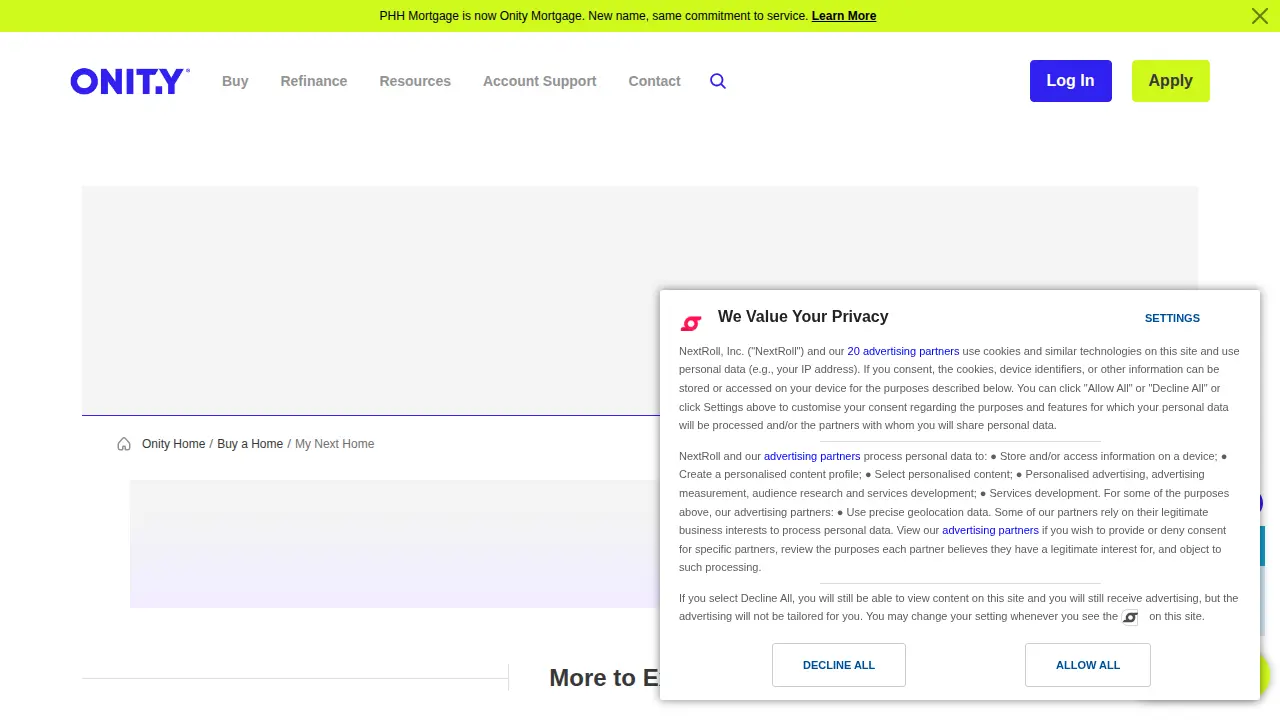Click My Next Home breadcrumb text
This screenshot has width=1280, height=720.
click(x=335, y=444)
